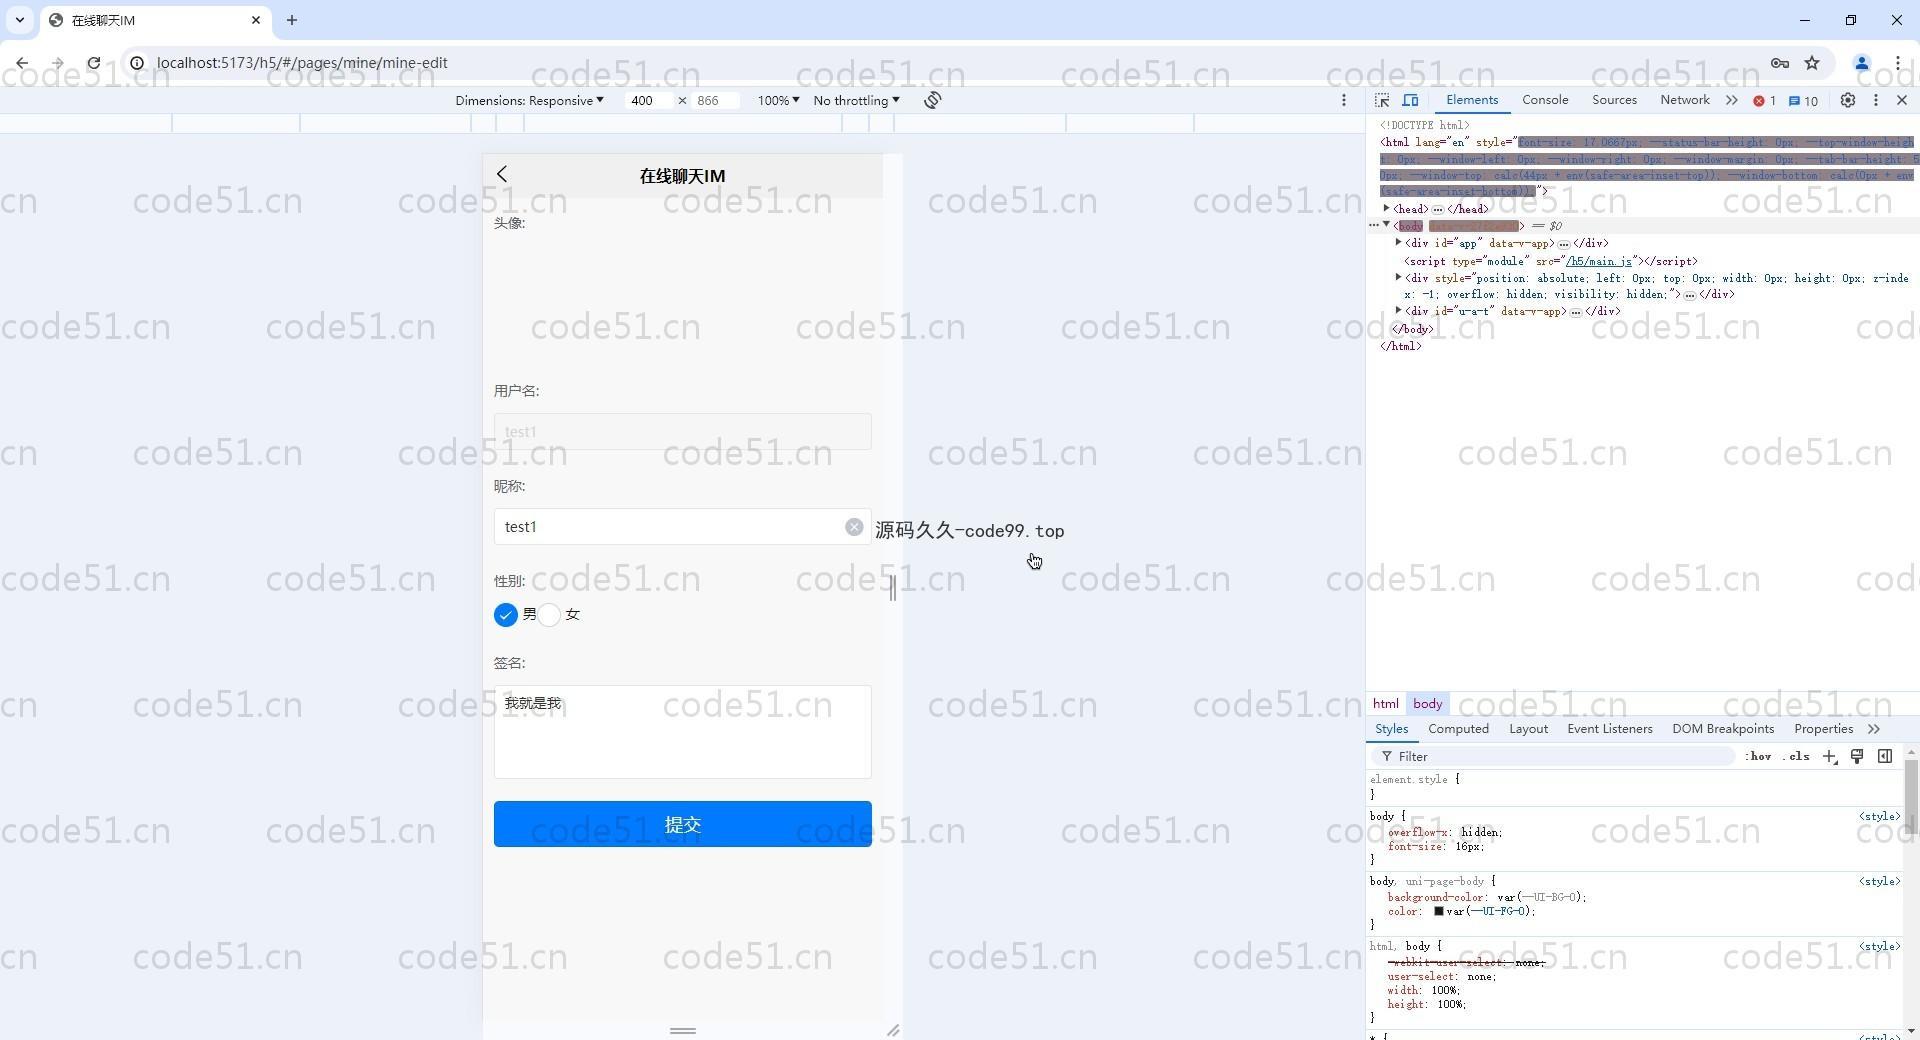Focus the styles Filter input
This screenshot has width=1920, height=1040.
[1555, 757]
